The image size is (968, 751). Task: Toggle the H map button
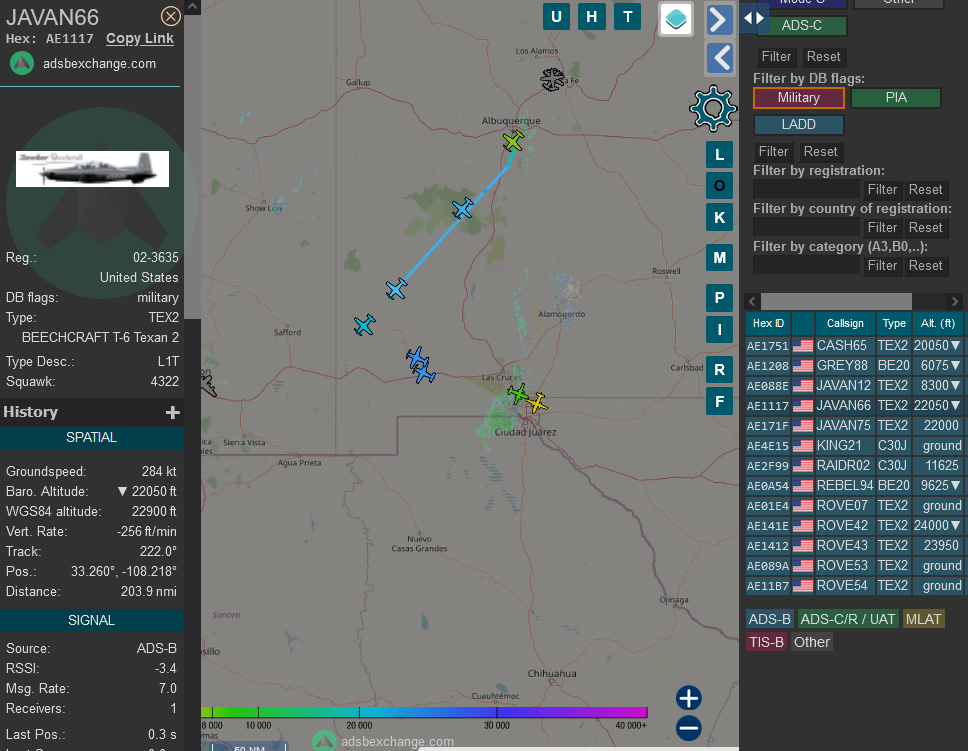tap(591, 17)
